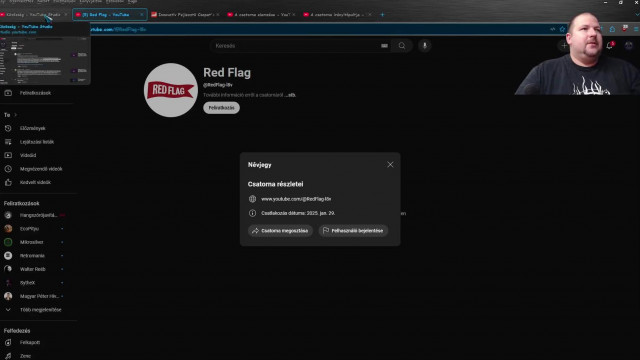Click the magnifier search button
This screenshot has width=640, height=360.
pyautogui.click(x=402, y=46)
